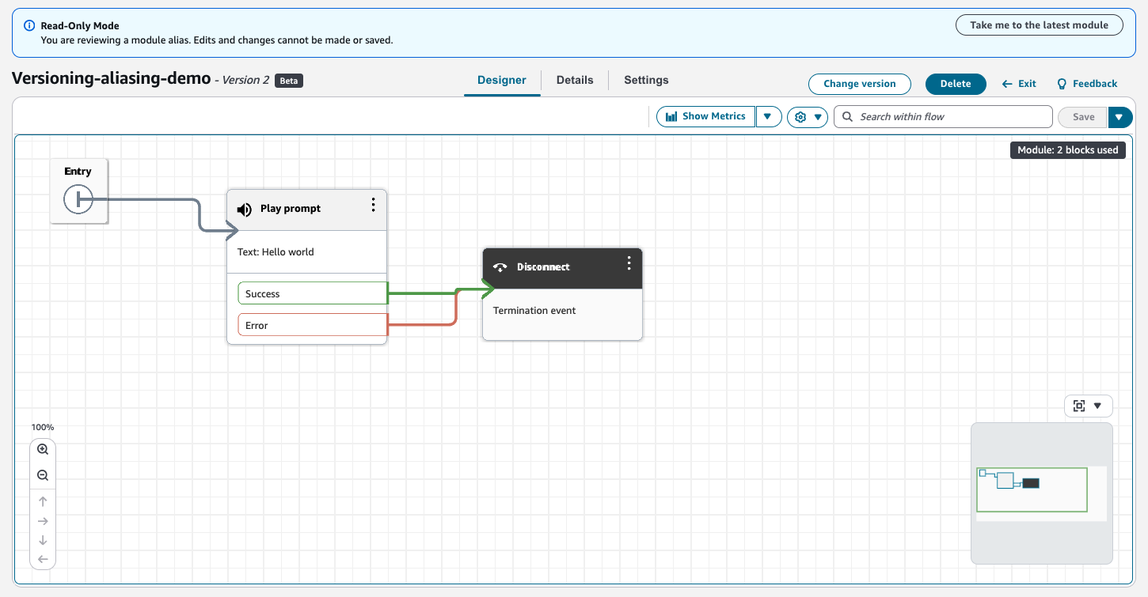Screen dimensions: 1148x597
Task: Click the speaker icon on Play prompt block
Action: (243, 208)
